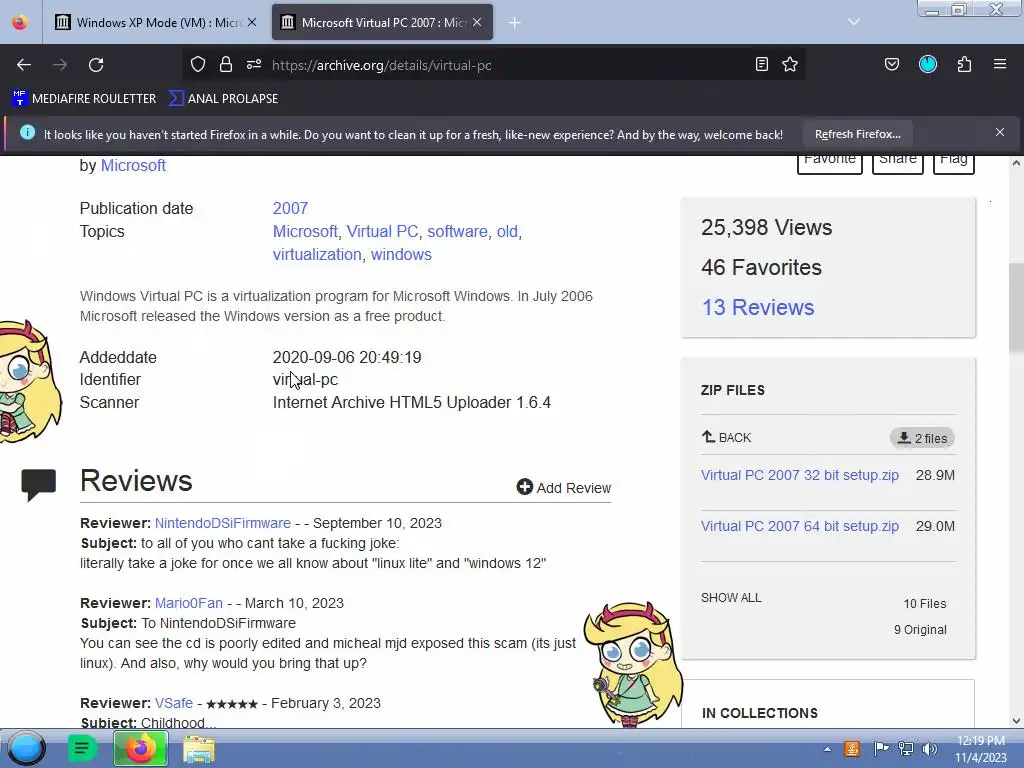1024x768 pixels.
Task: Click the scrollbar up arrow
Action: [1016, 163]
